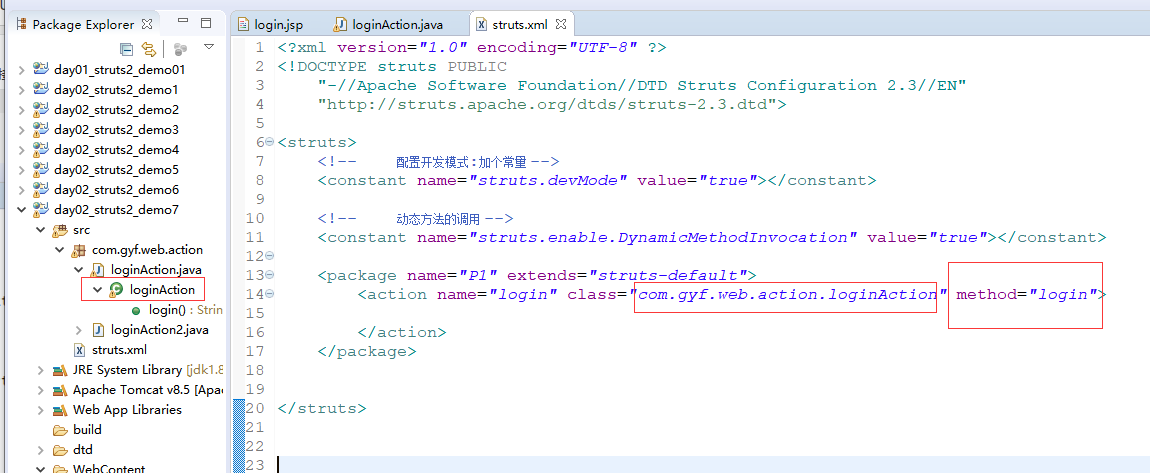
Task: Click day02_struts2_demo1 project icon
Action: (x=40, y=89)
